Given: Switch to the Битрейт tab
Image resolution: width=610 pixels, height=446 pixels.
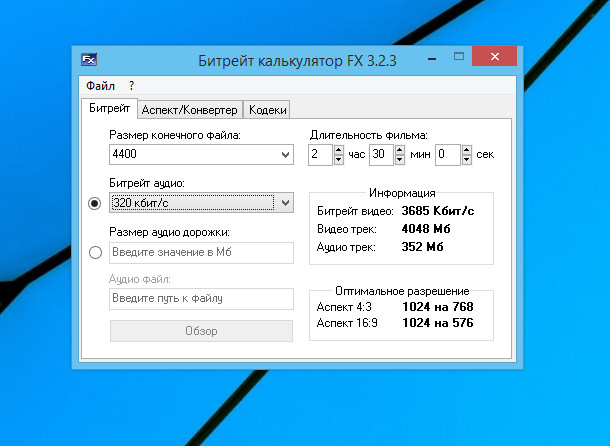Looking at the screenshot, I should click(109, 108).
